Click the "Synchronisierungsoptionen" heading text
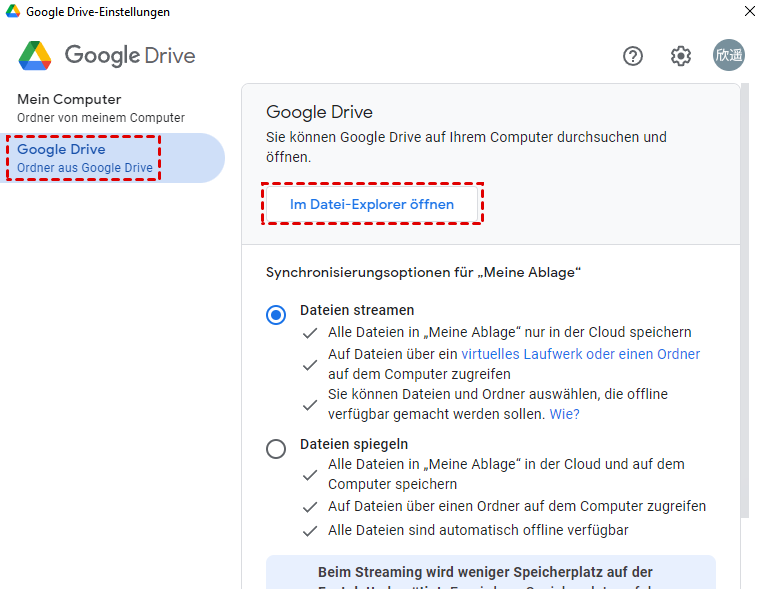The height and width of the screenshot is (603, 763). [x=424, y=272]
